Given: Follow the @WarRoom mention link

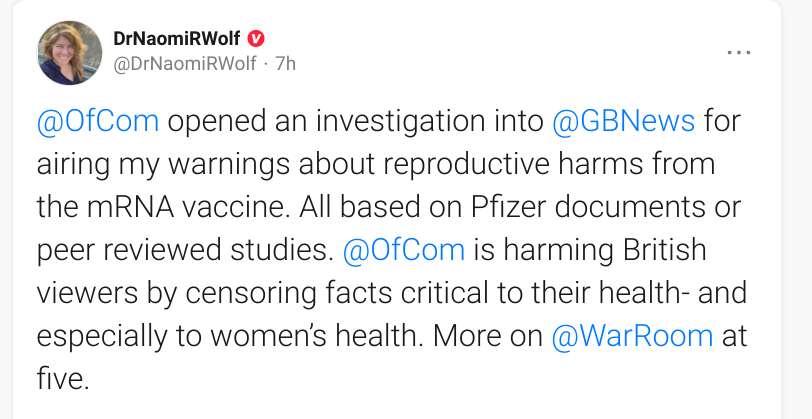Looking at the screenshot, I should point(632,335).
